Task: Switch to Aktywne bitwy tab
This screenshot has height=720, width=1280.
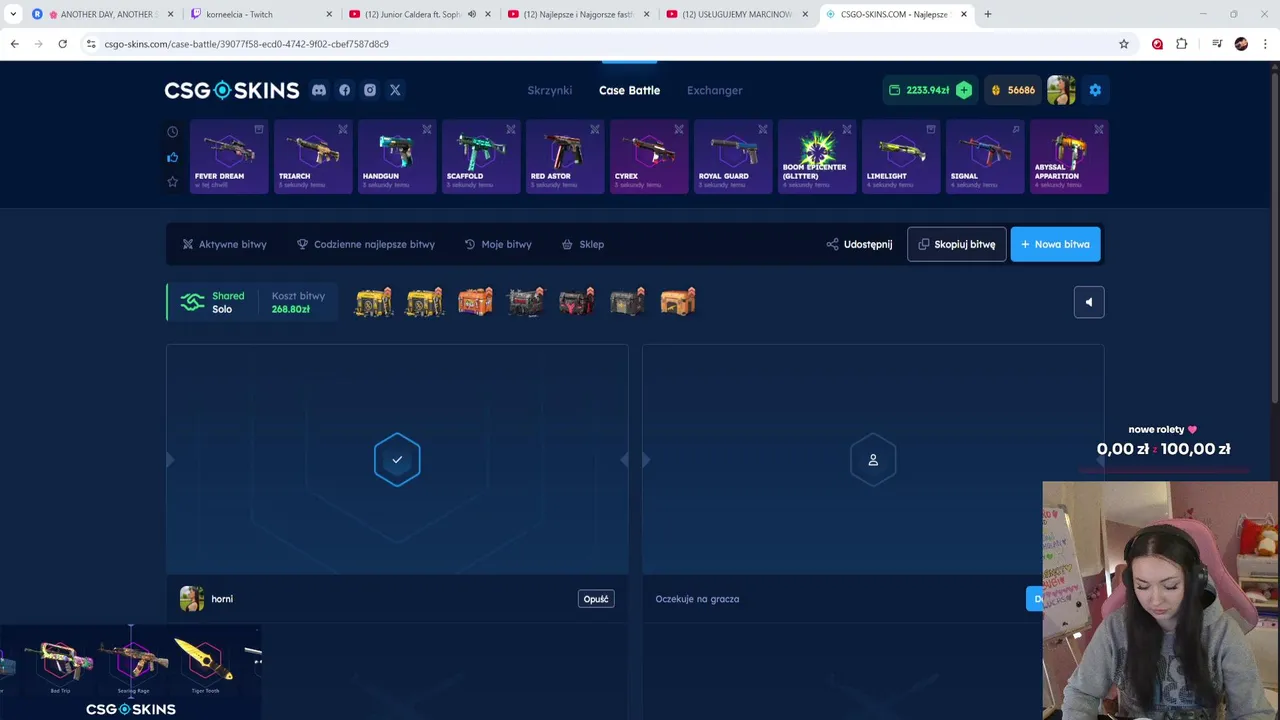Action: [224, 244]
